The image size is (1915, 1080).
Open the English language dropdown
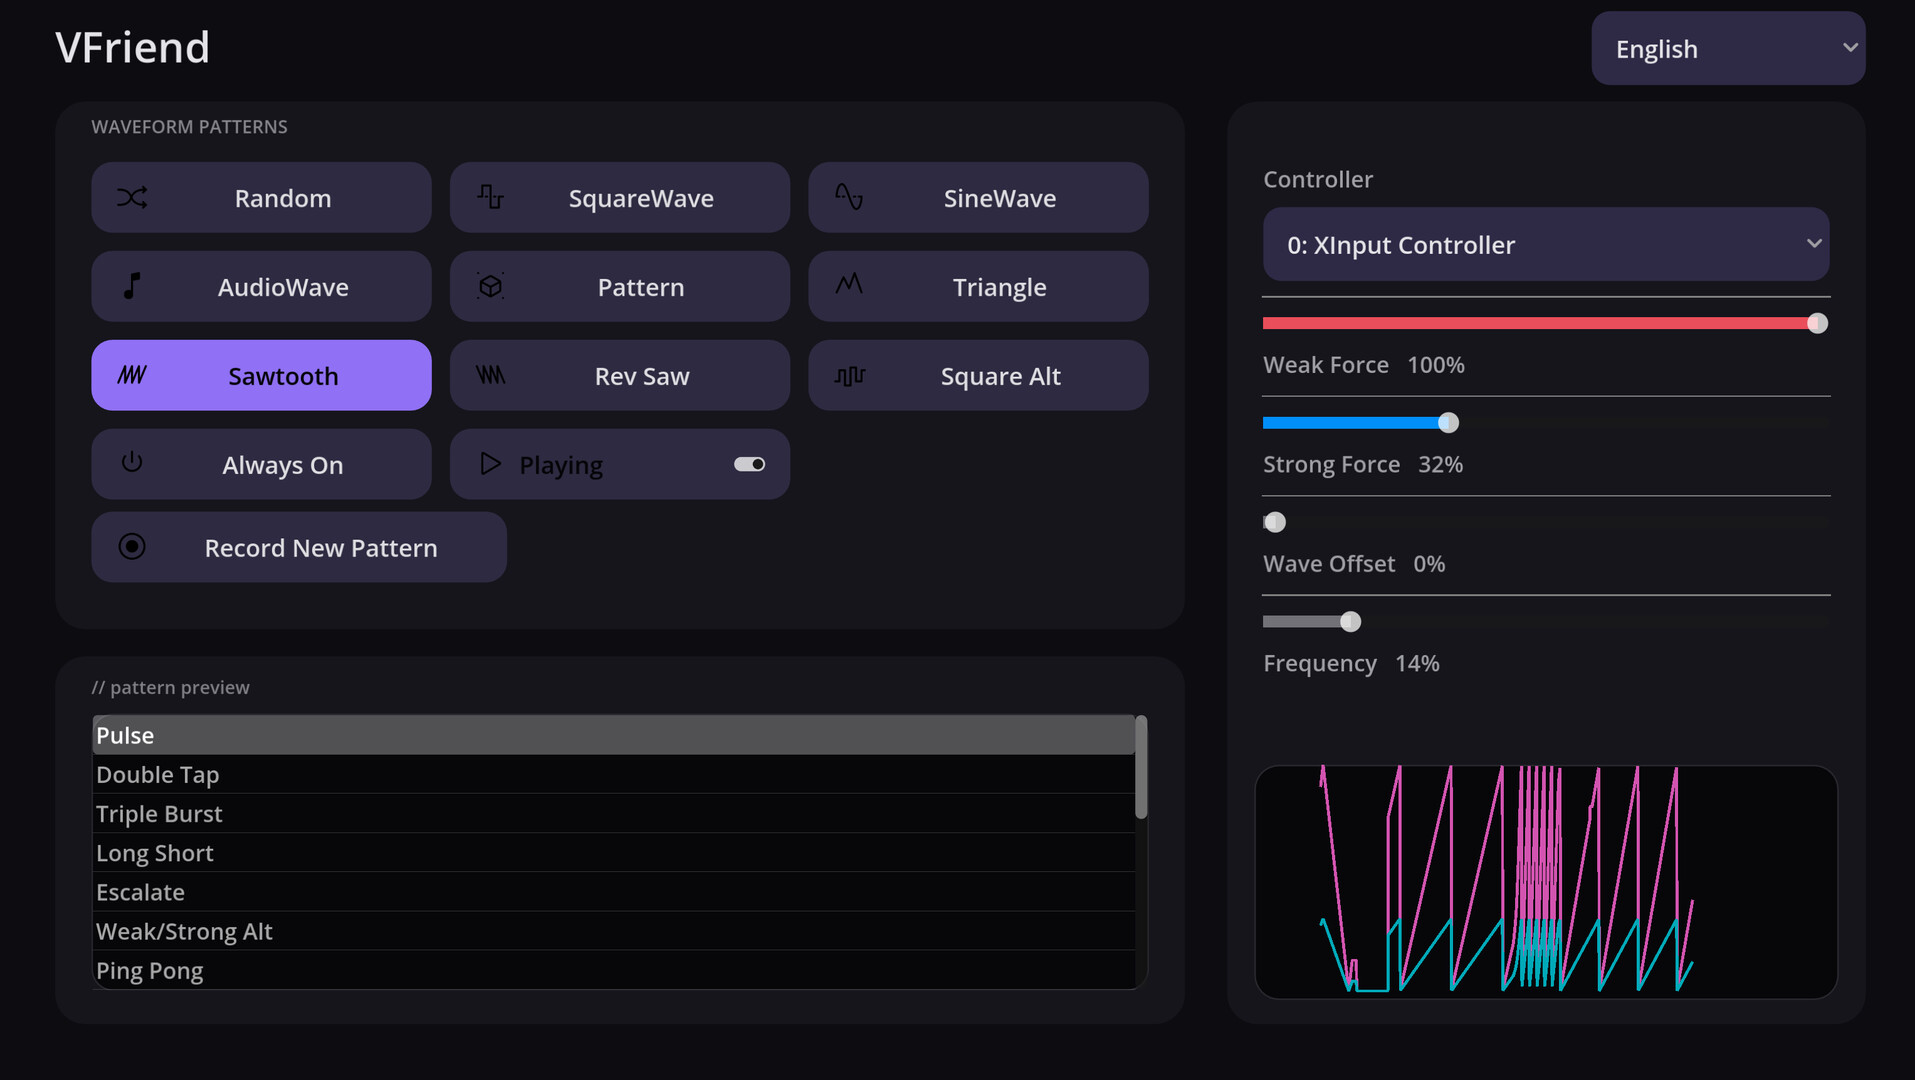(x=1728, y=48)
